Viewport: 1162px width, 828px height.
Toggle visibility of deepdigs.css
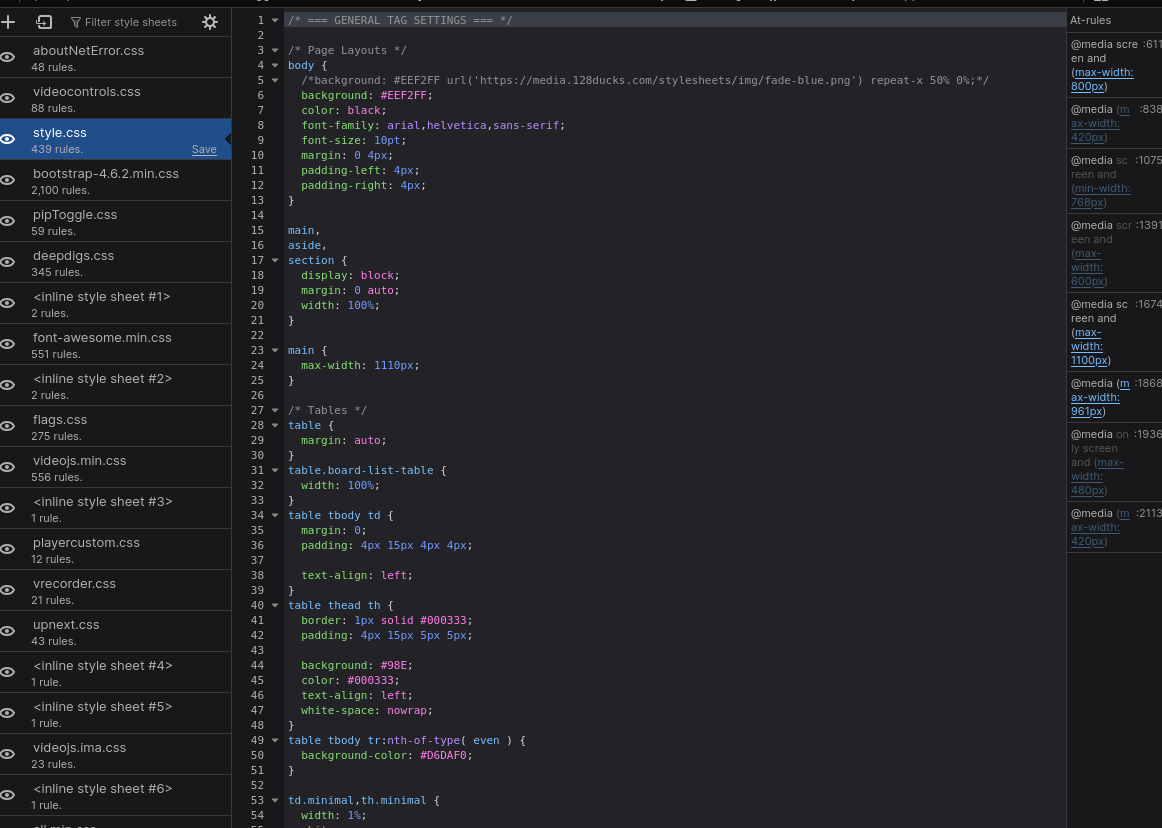pyautogui.click(x=8, y=262)
